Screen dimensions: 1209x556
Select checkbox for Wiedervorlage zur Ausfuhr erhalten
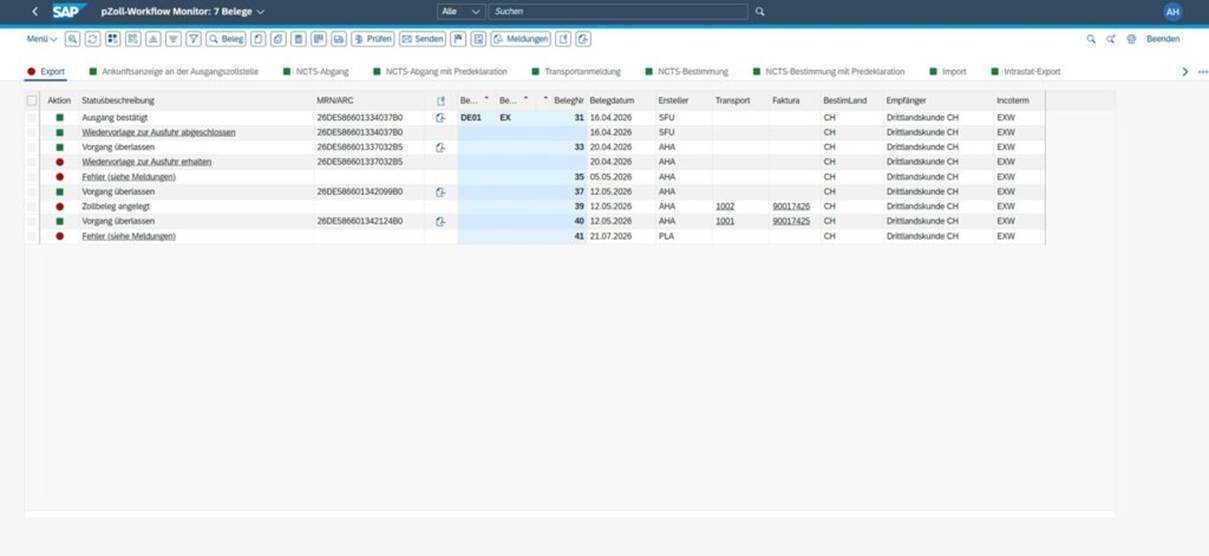(x=32, y=162)
